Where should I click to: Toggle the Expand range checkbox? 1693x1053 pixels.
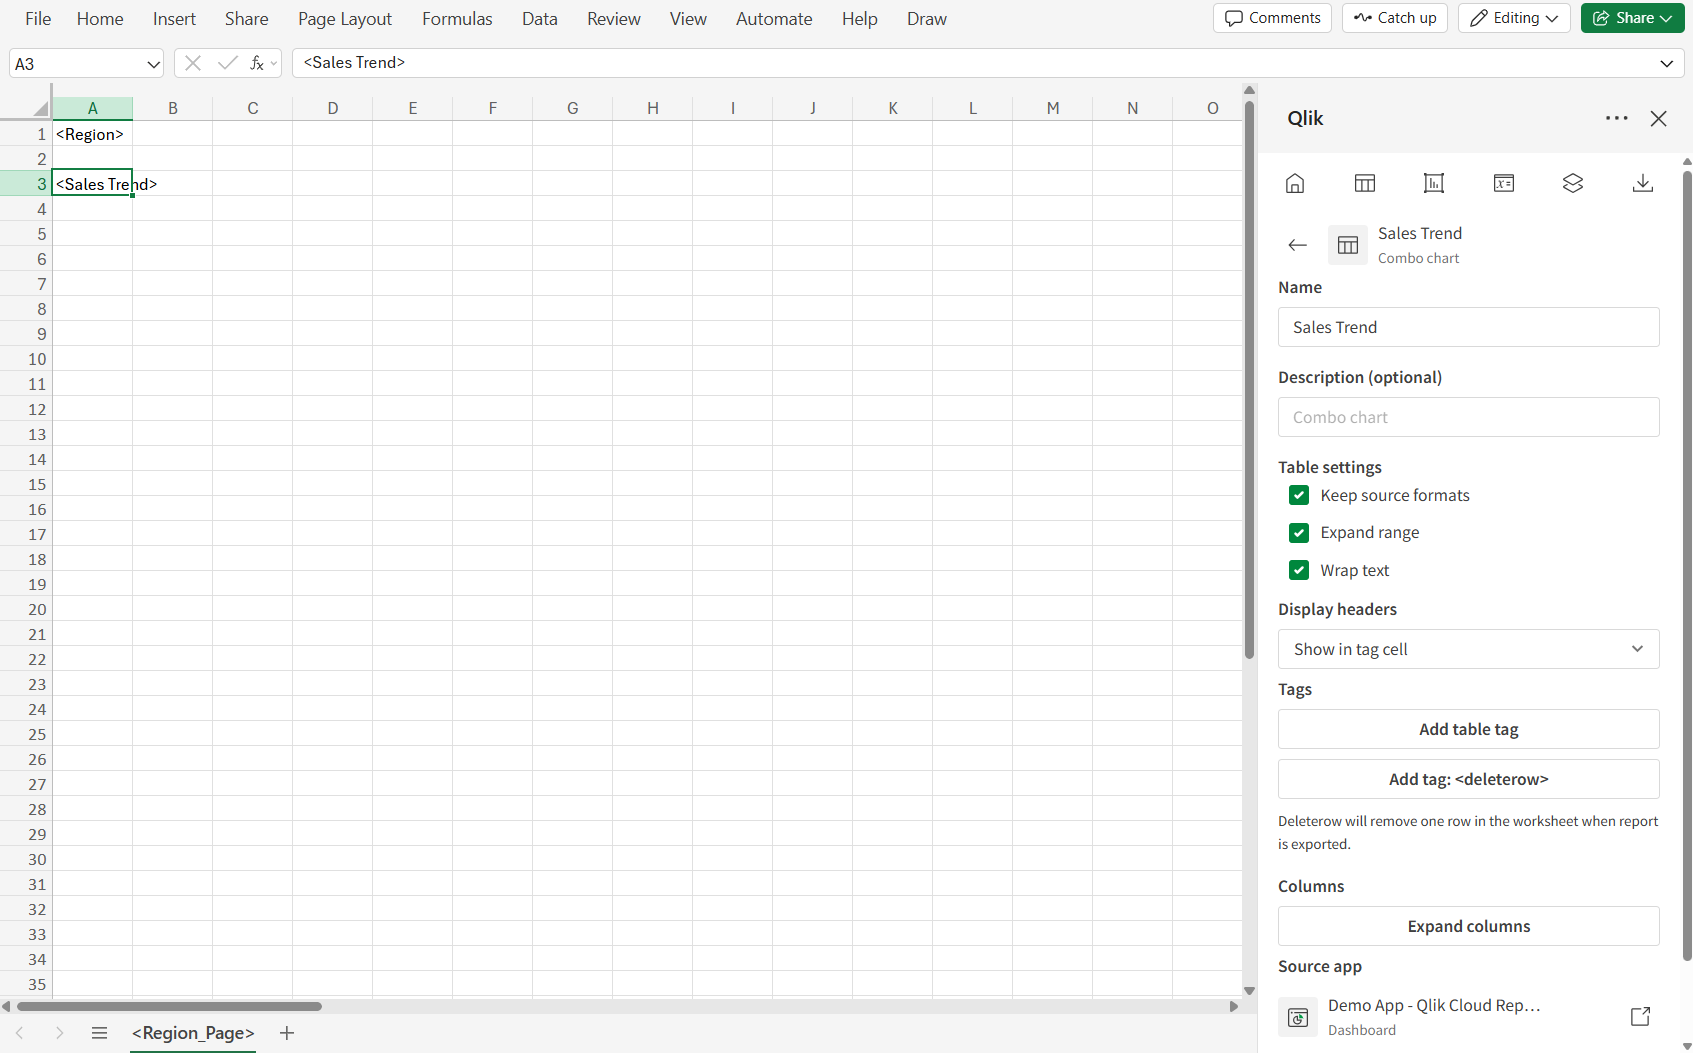(x=1299, y=533)
